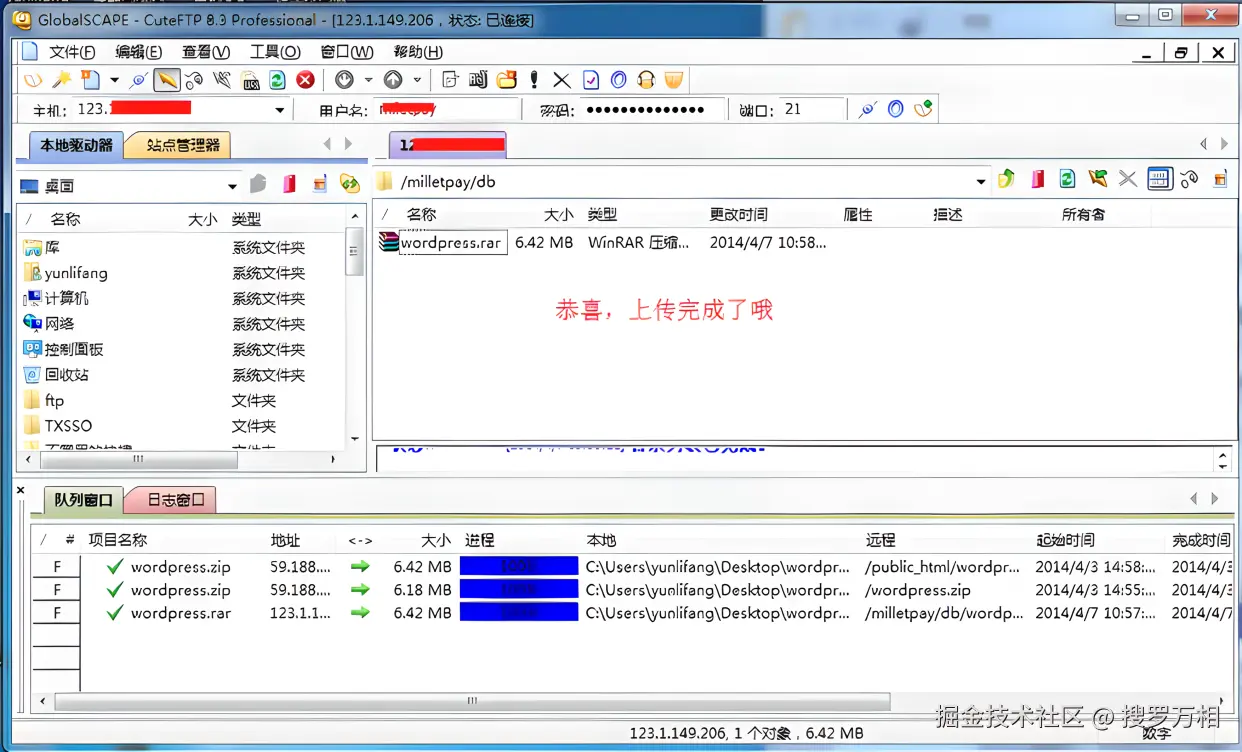Image resolution: width=1242 pixels, height=752 pixels.
Task: Open the remote path dropdown for /milletpay/db
Action: click(980, 183)
